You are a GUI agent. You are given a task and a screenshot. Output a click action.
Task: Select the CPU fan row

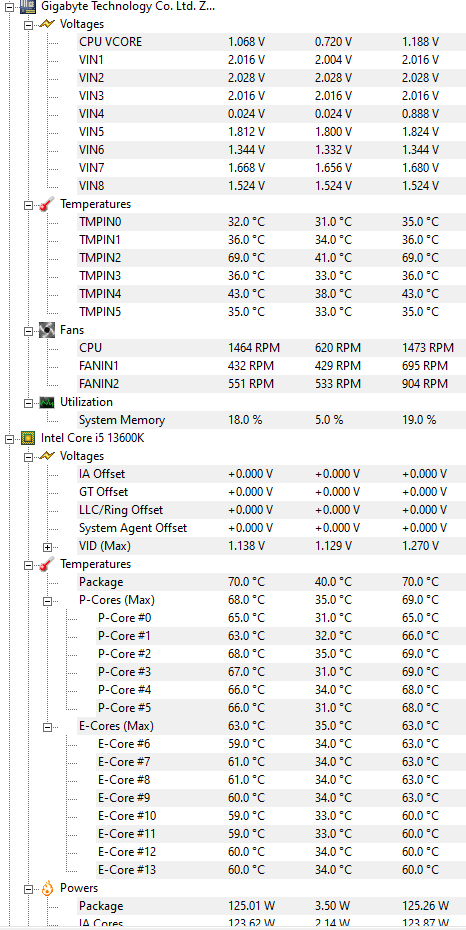click(x=271, y=348)
